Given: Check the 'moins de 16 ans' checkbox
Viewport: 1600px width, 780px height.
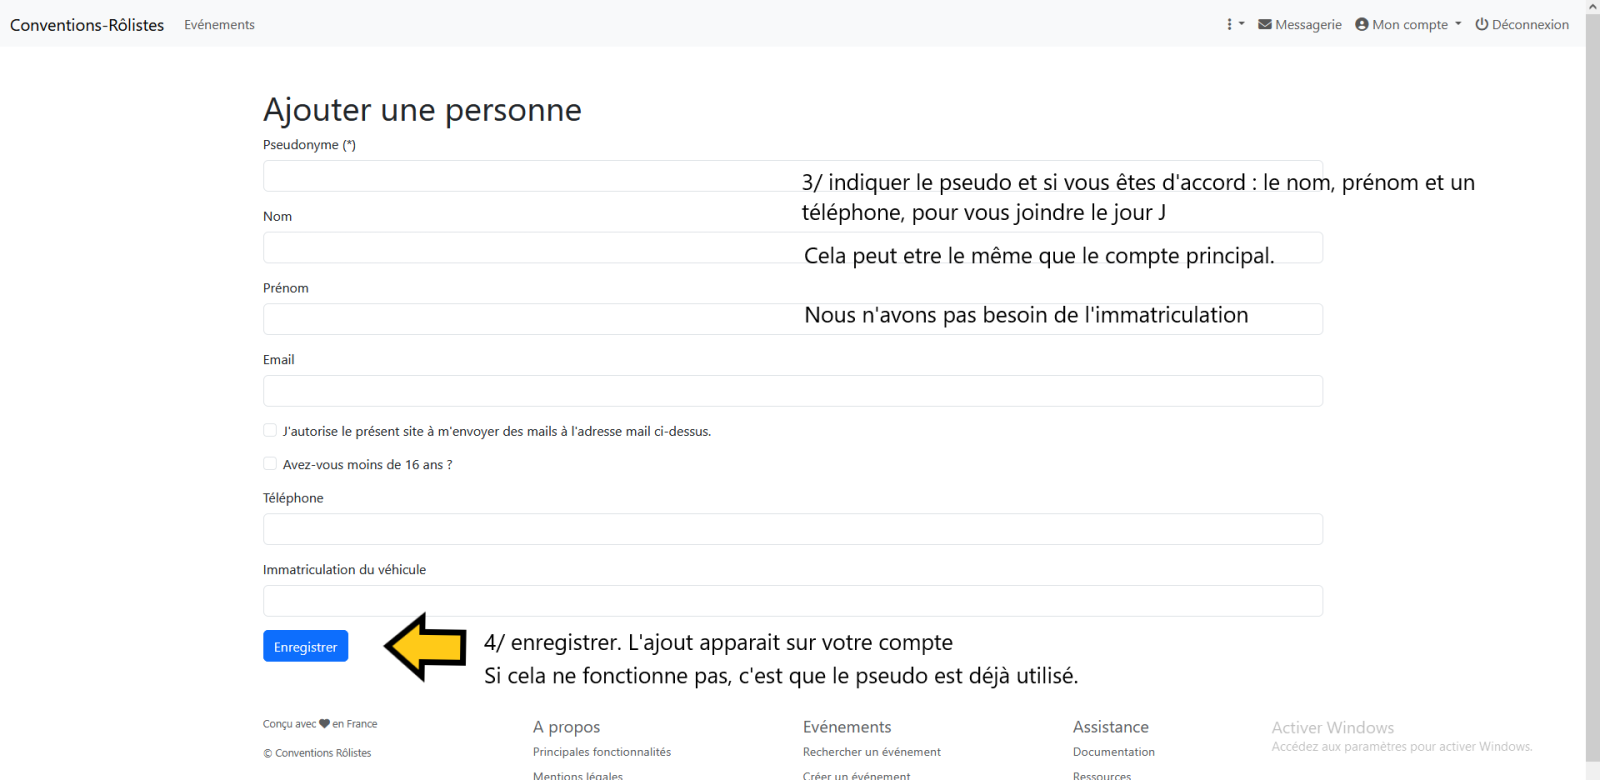Looking at the screenshot, I should coord(270,464).
